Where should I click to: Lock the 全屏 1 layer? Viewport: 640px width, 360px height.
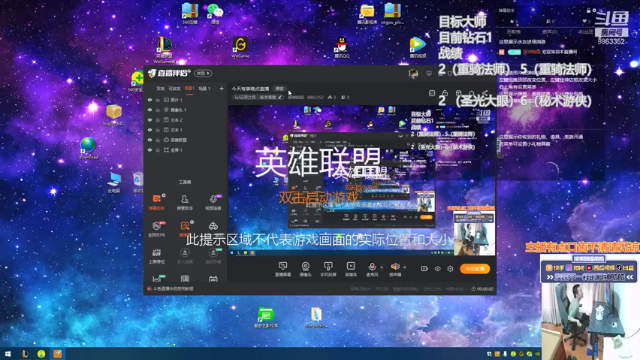pos(158,150)
